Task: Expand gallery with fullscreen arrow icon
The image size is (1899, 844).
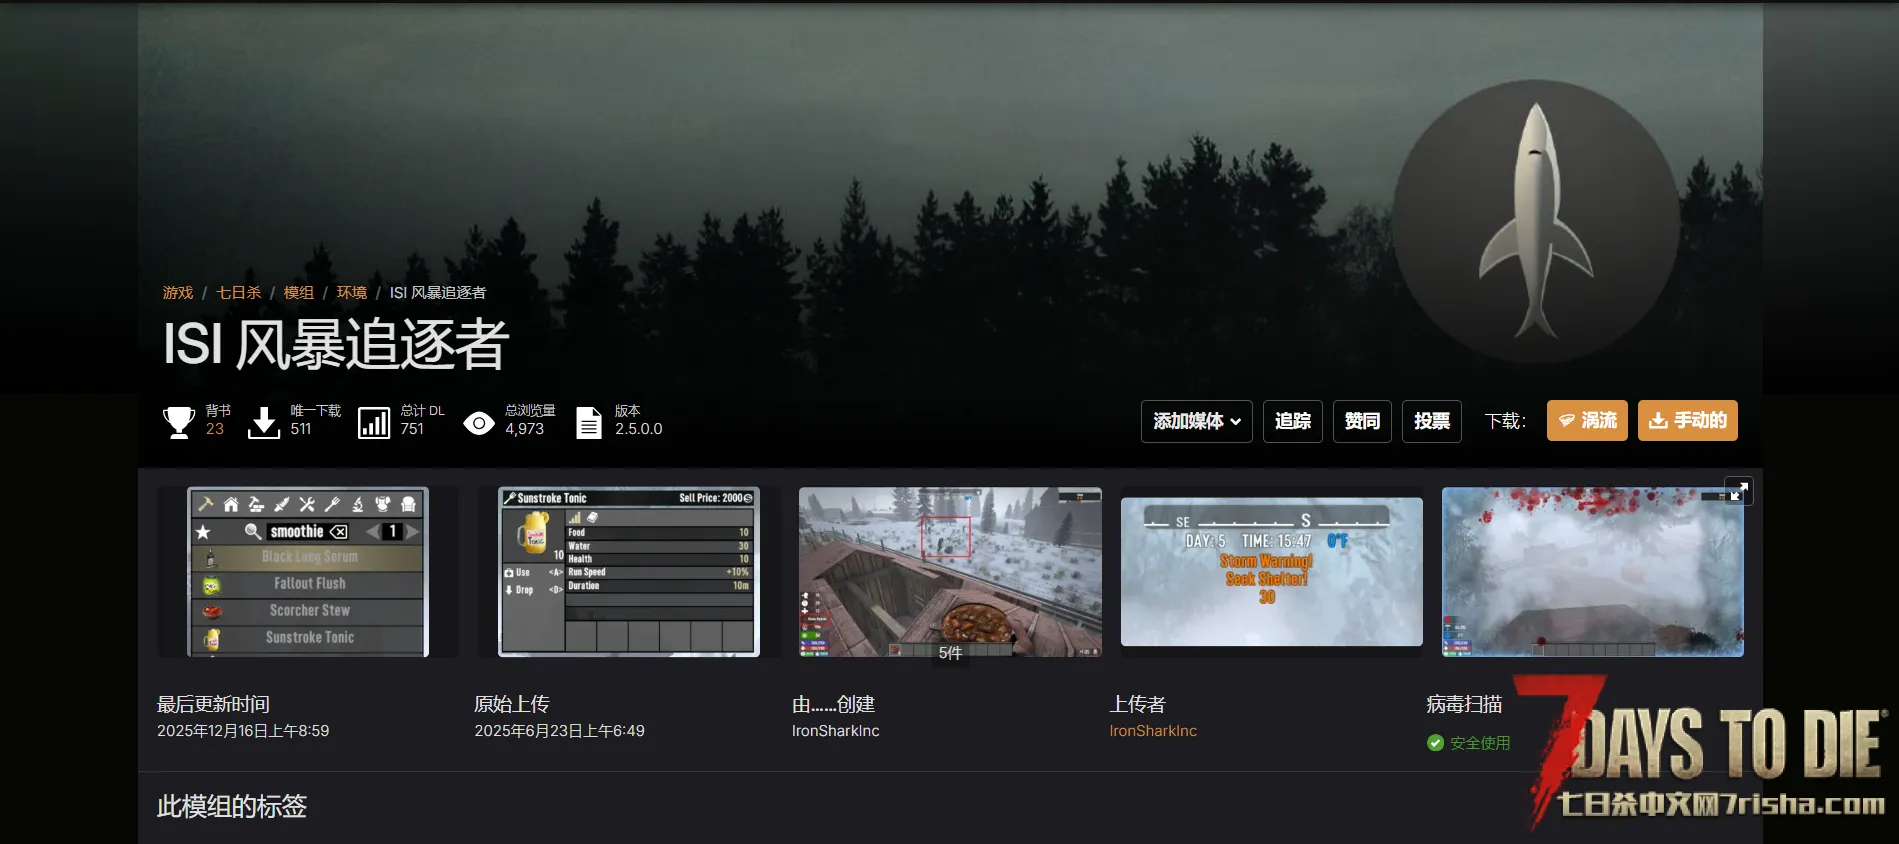Action: tap(1738, 491)
